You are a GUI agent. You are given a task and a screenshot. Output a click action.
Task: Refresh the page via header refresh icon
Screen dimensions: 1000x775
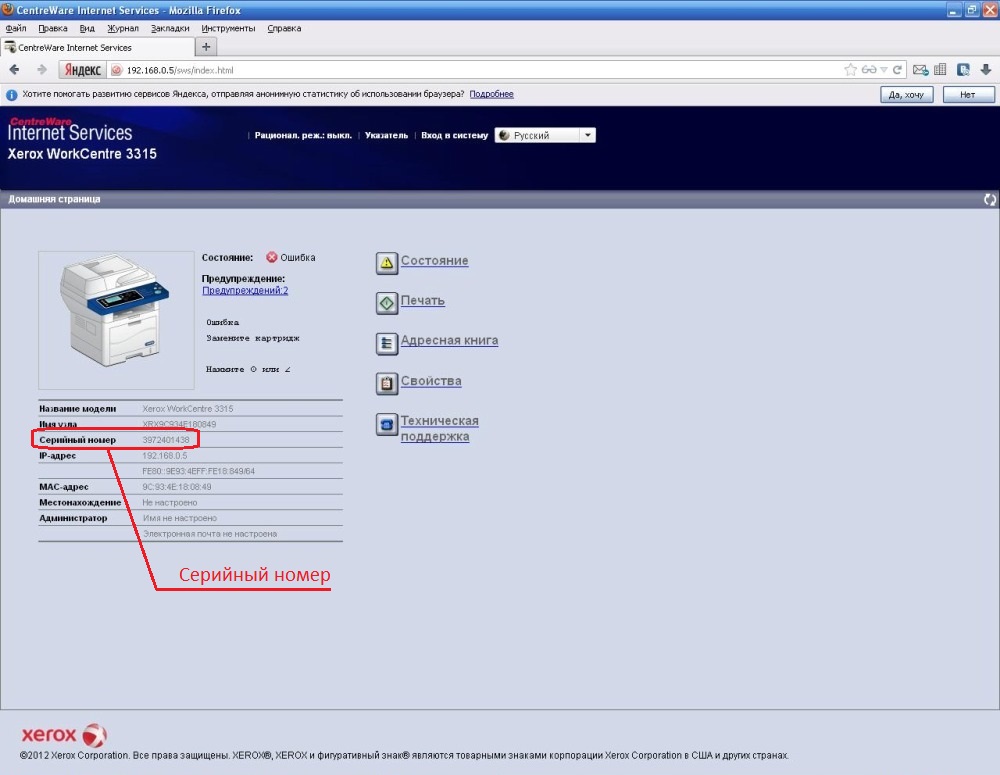[x=989, y=199]
